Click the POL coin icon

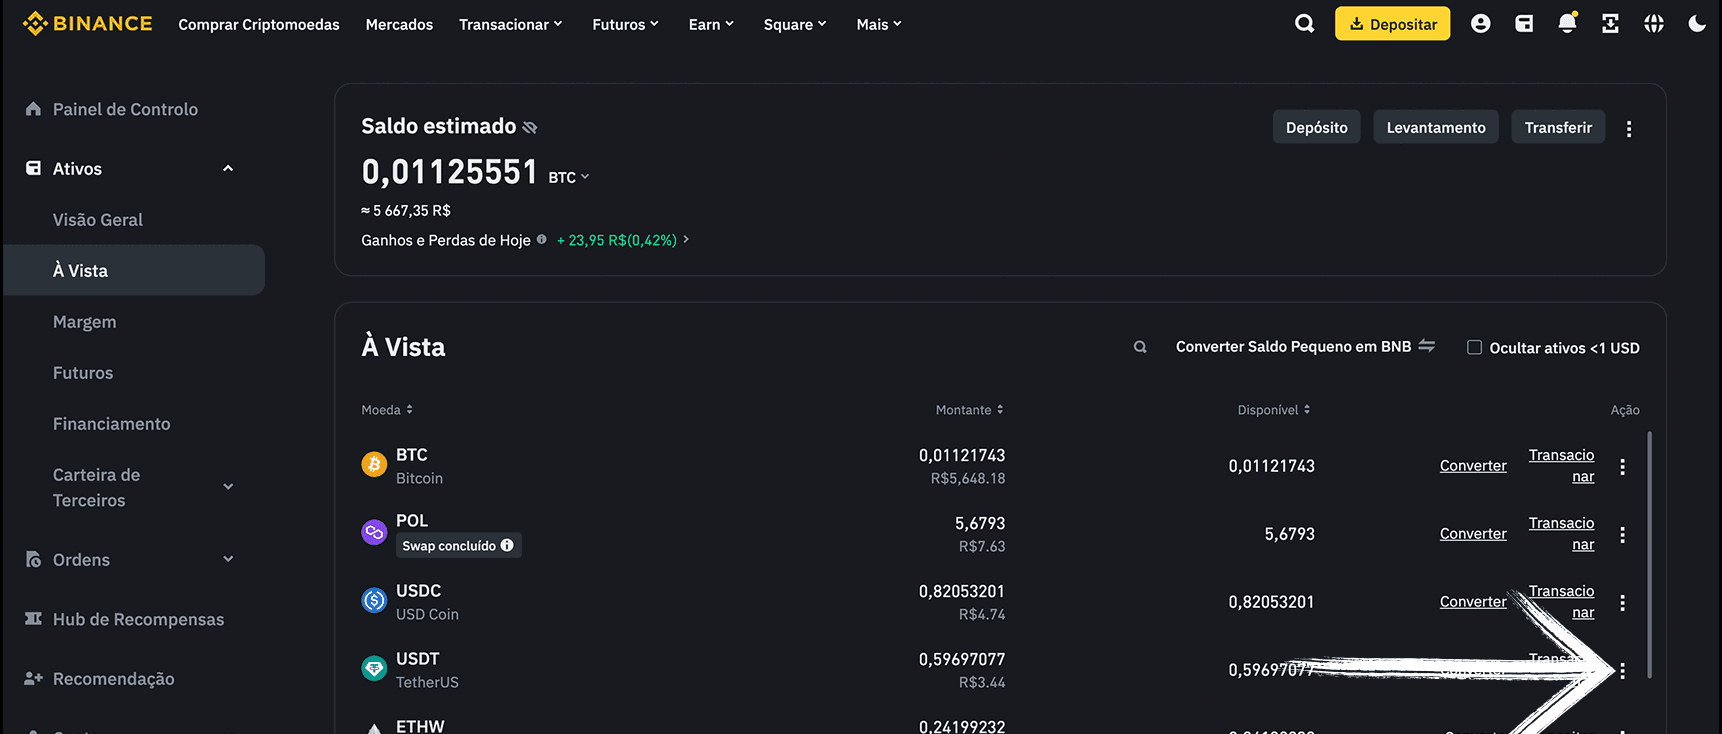tap(374, 532)
